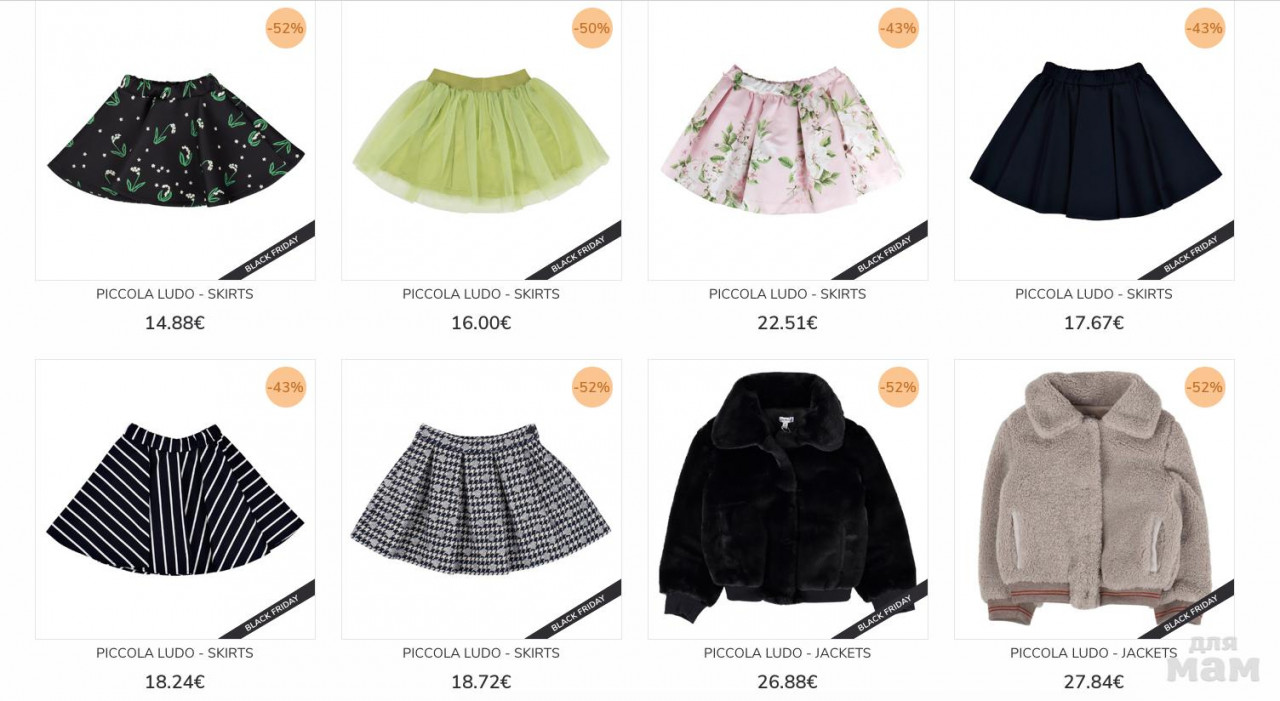Select the pink floral pleated skirt image
The width and height of the screenshot is (1280, 701).
(x=788, y=140)
